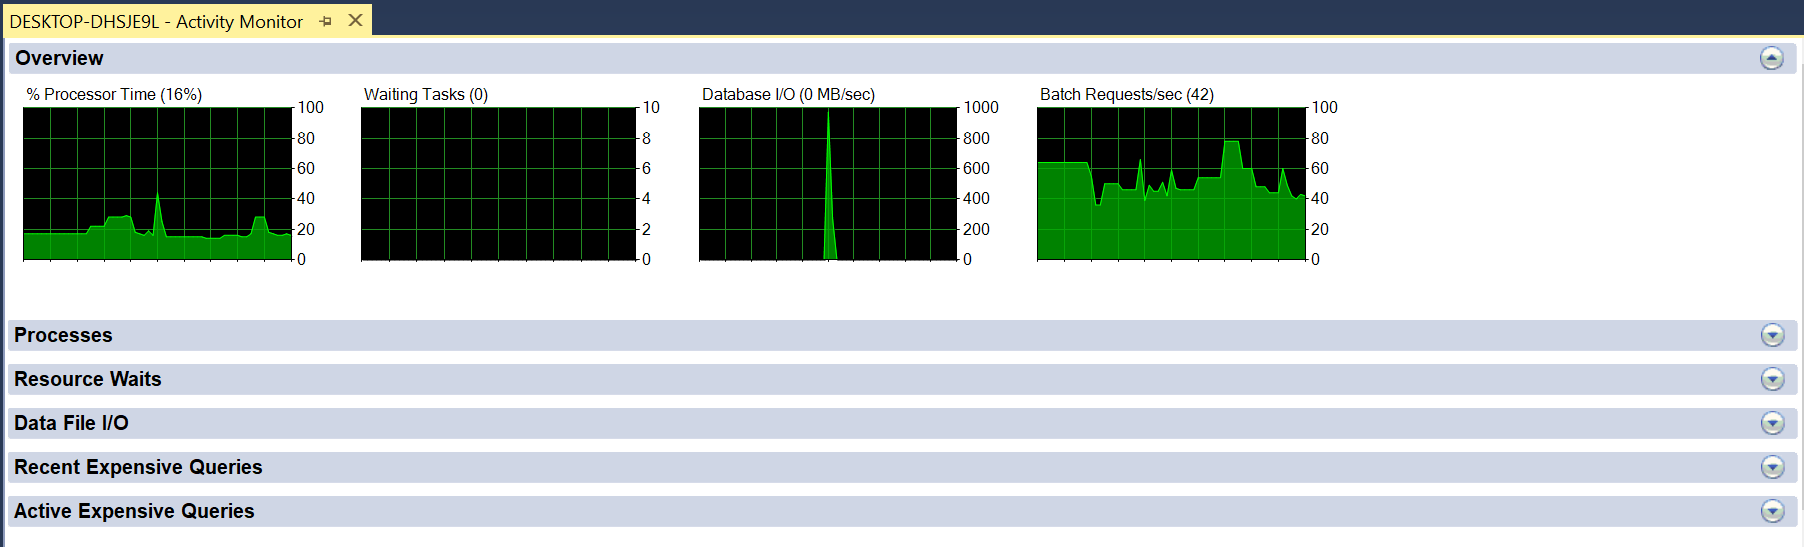The height and width of the screenshot is (547, 1804).
Task: Click the empty Waiting Tasks graph
Action: [498, 184]
